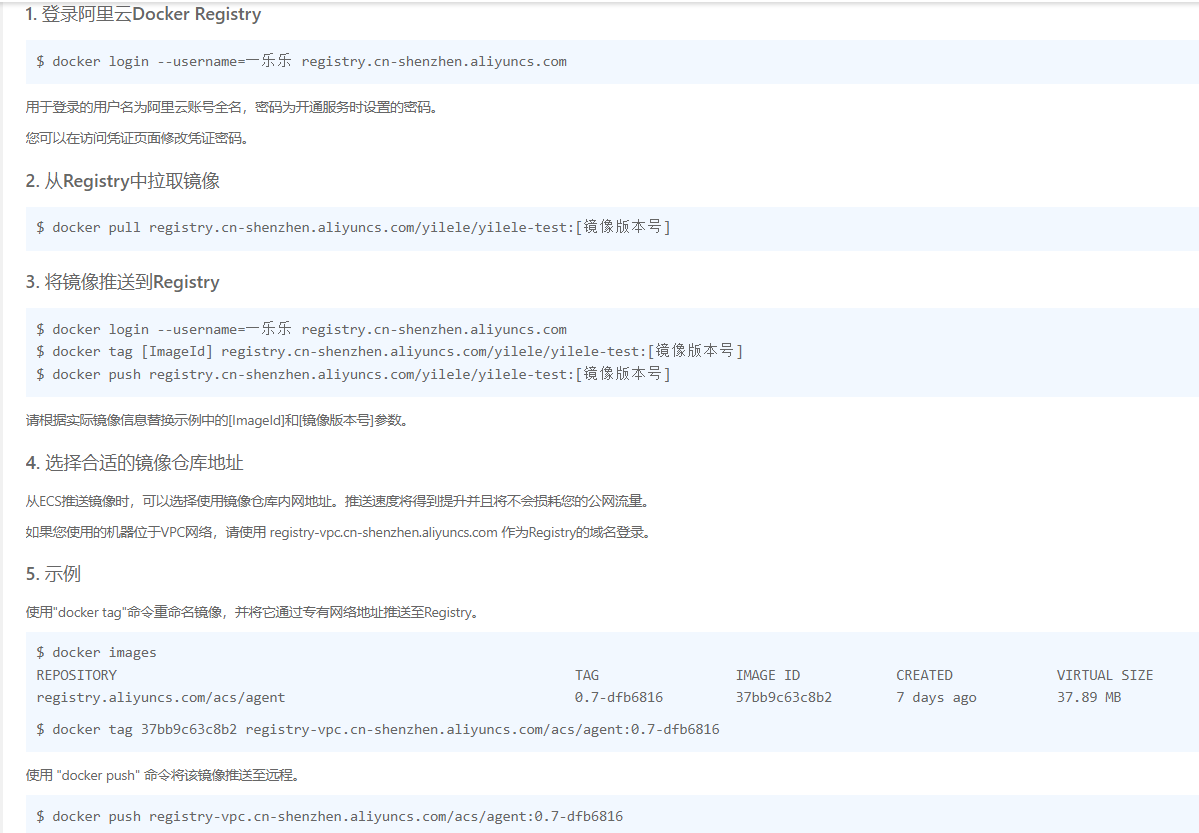Click text '使用"docker tag"命令重命名镜像'
The image size is (1199, 833).
click(x=124, y=613)
